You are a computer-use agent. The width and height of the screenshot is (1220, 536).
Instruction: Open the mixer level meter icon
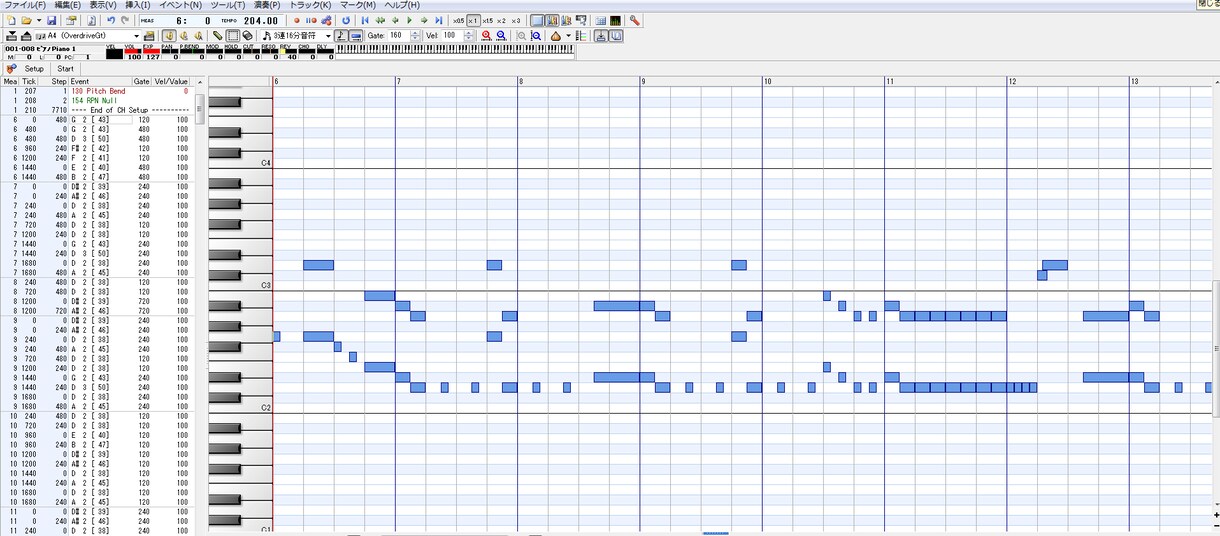[615, 20]
